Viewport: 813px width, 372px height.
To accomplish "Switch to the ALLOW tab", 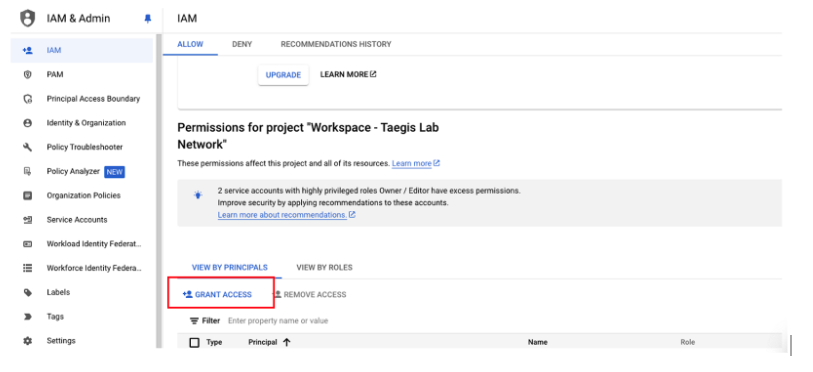I will click(x=190, y=44).
